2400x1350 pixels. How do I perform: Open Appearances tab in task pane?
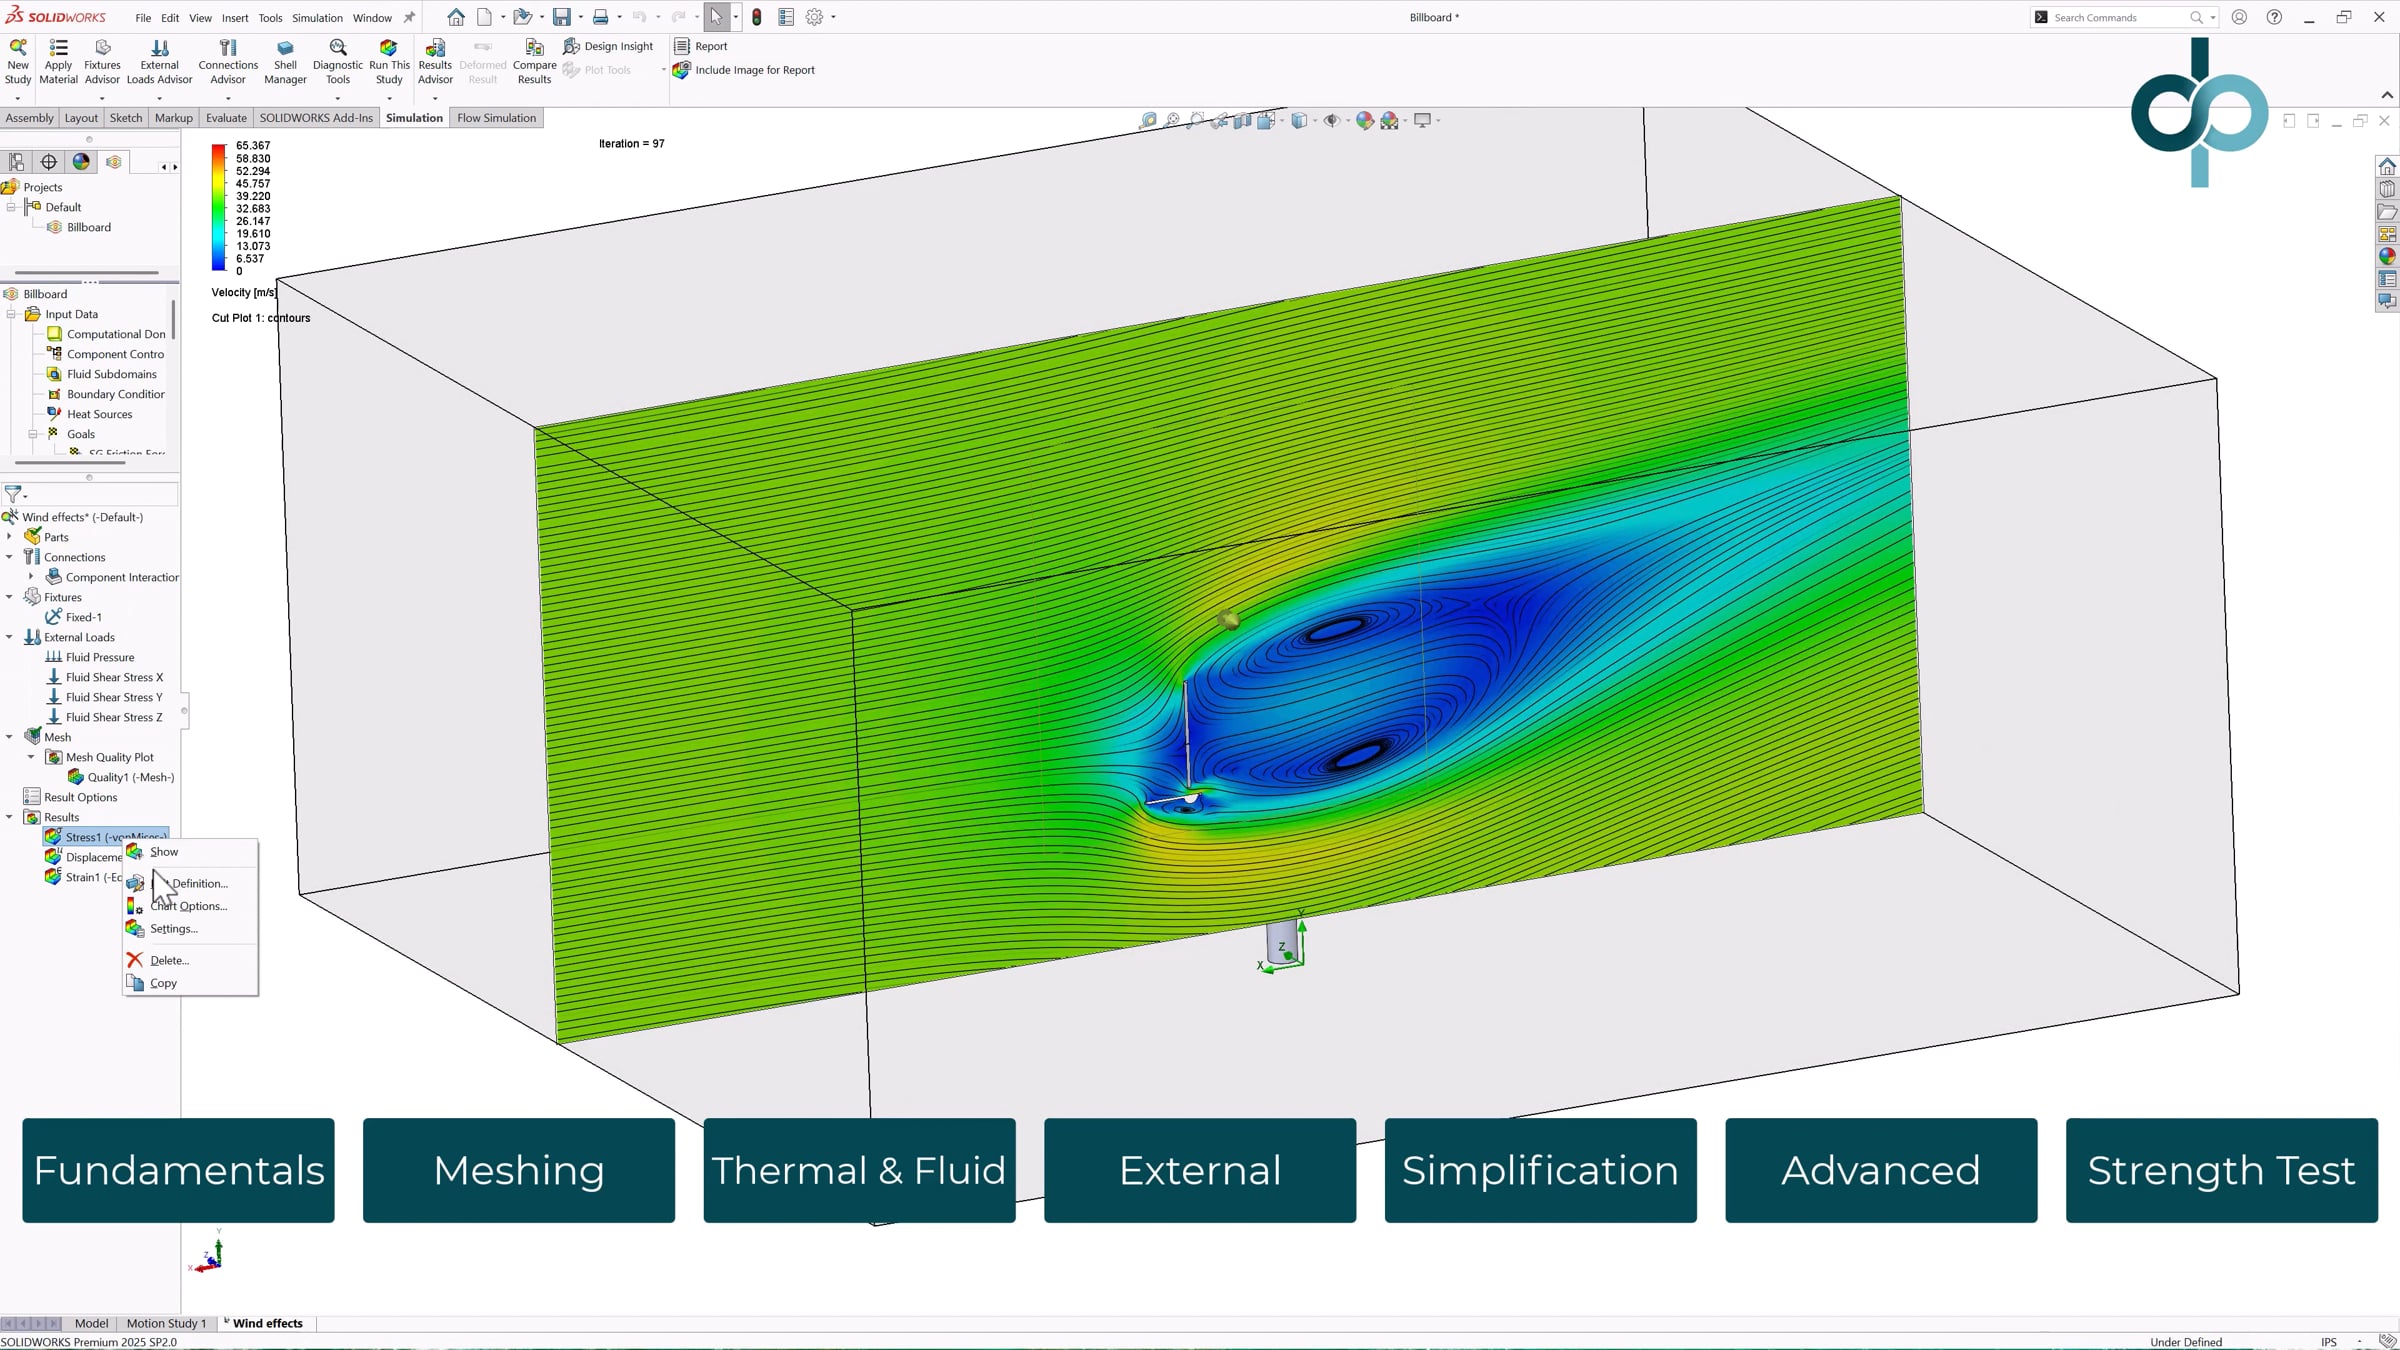click(x=2387, y=256)
